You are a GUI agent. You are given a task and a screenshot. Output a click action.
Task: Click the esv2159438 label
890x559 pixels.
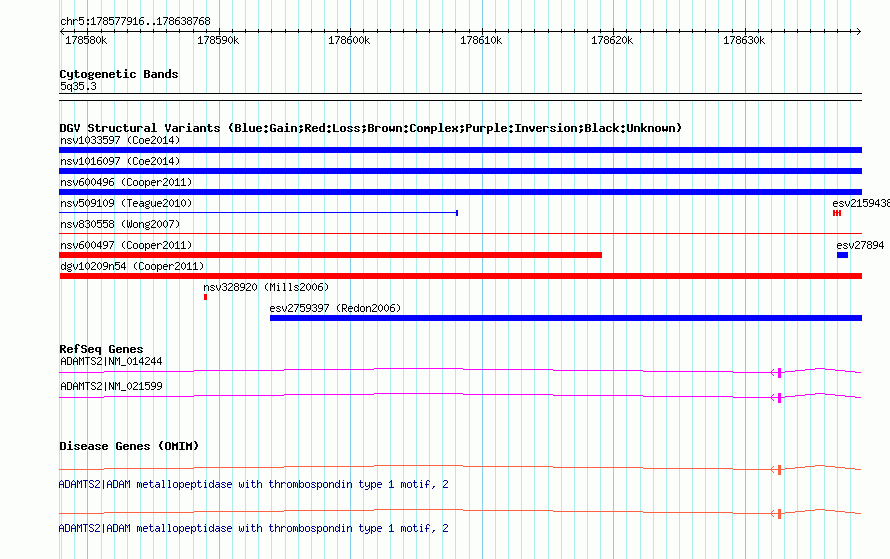[860, 203]
